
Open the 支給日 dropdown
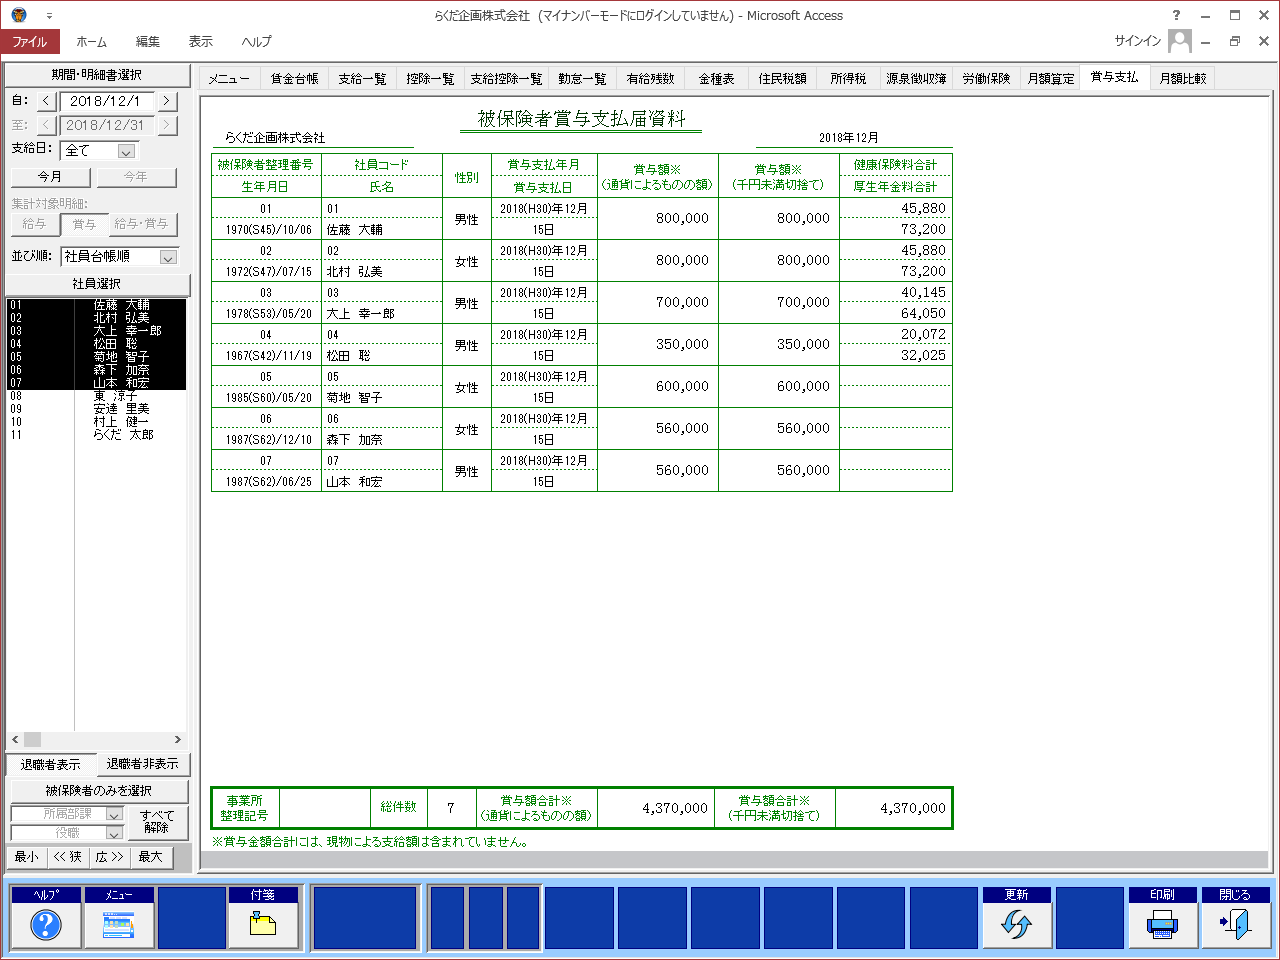pyautogui.click(x=126, y=151)
